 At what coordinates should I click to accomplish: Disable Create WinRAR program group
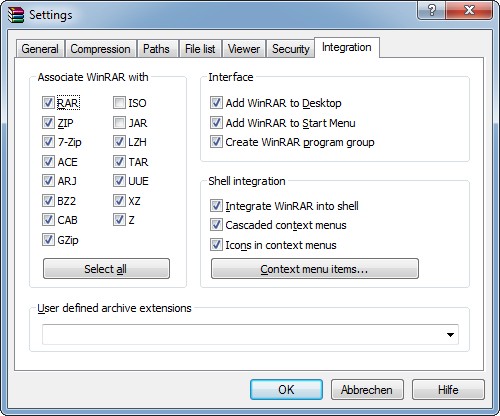click(x=216, y=142)
